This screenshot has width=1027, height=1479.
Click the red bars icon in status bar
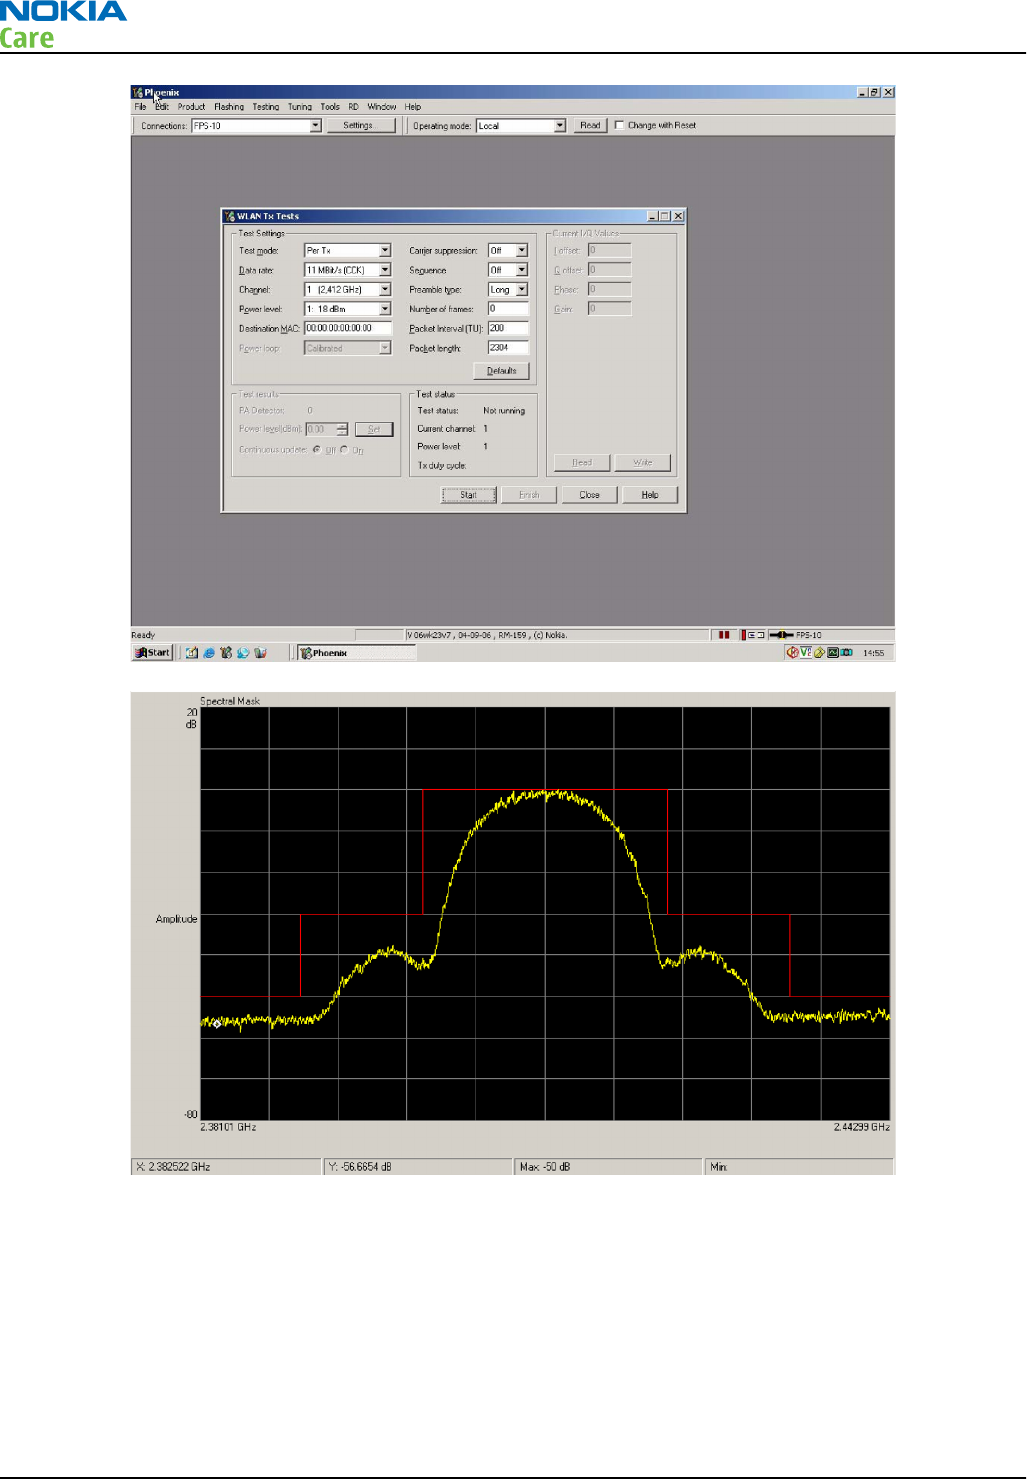[724, 635]
